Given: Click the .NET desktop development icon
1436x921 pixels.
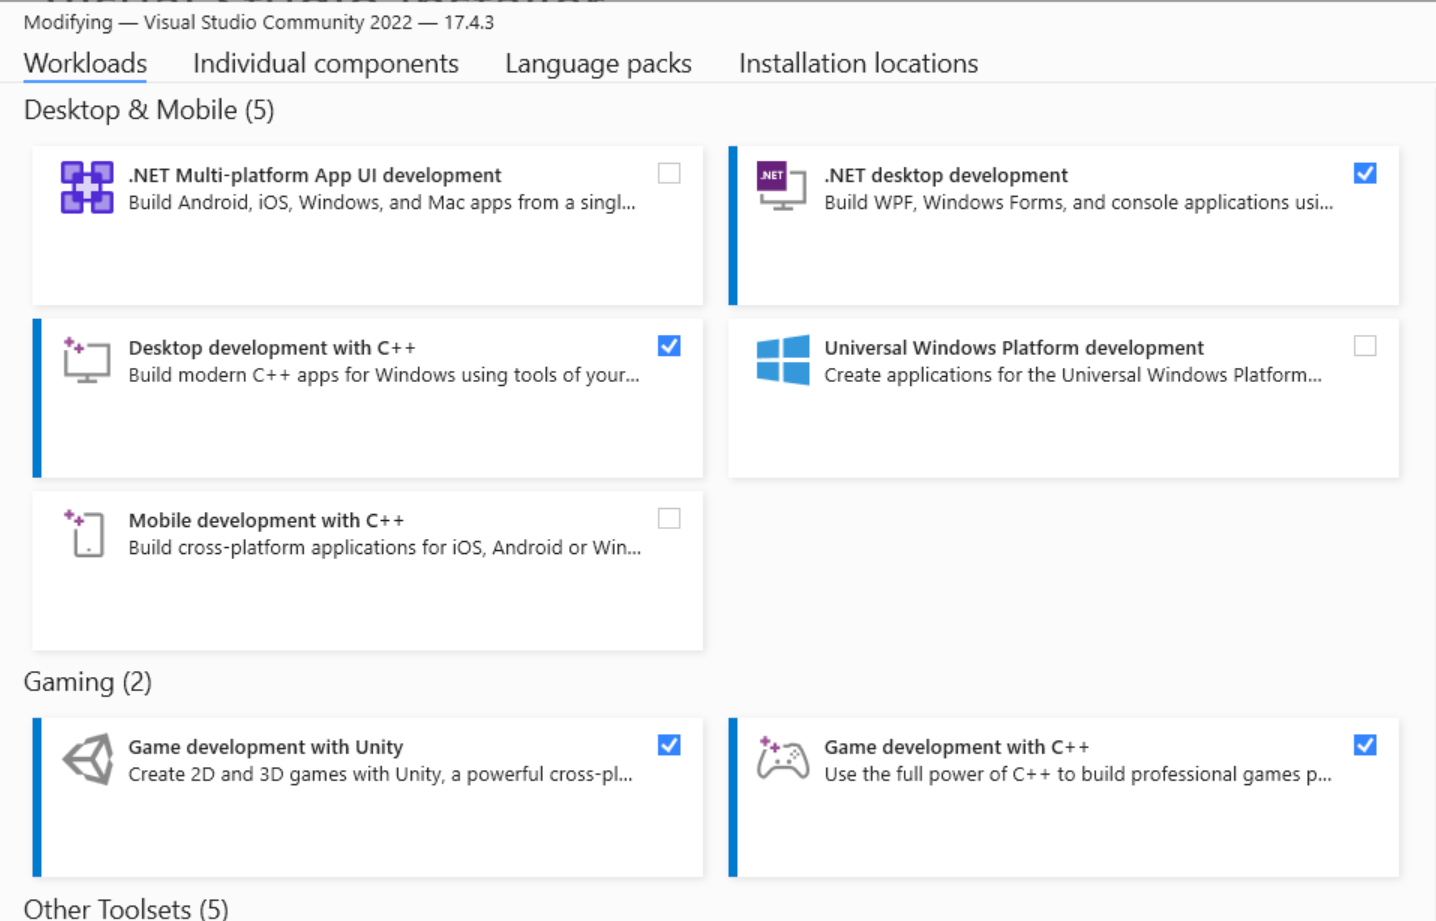Looking at the screenshot, I should (x=782, y=186).
